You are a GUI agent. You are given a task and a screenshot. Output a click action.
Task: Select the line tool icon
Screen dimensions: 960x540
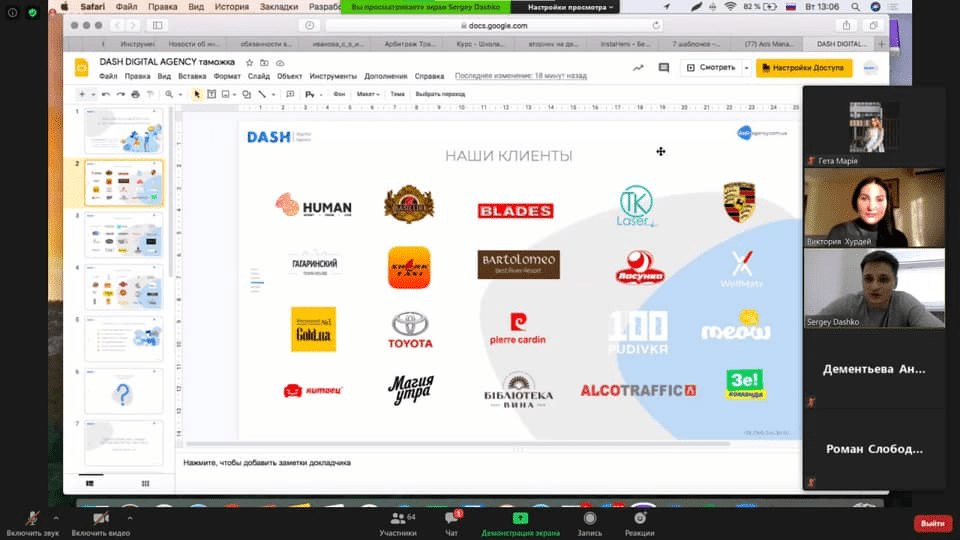click(x=262, y=94)
